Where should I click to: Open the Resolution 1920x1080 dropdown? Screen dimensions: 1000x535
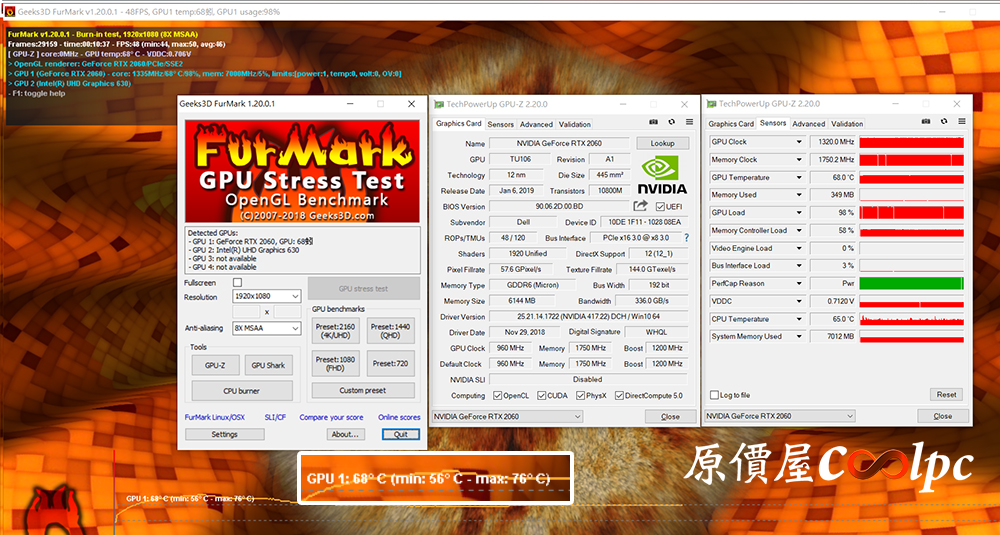266,297
